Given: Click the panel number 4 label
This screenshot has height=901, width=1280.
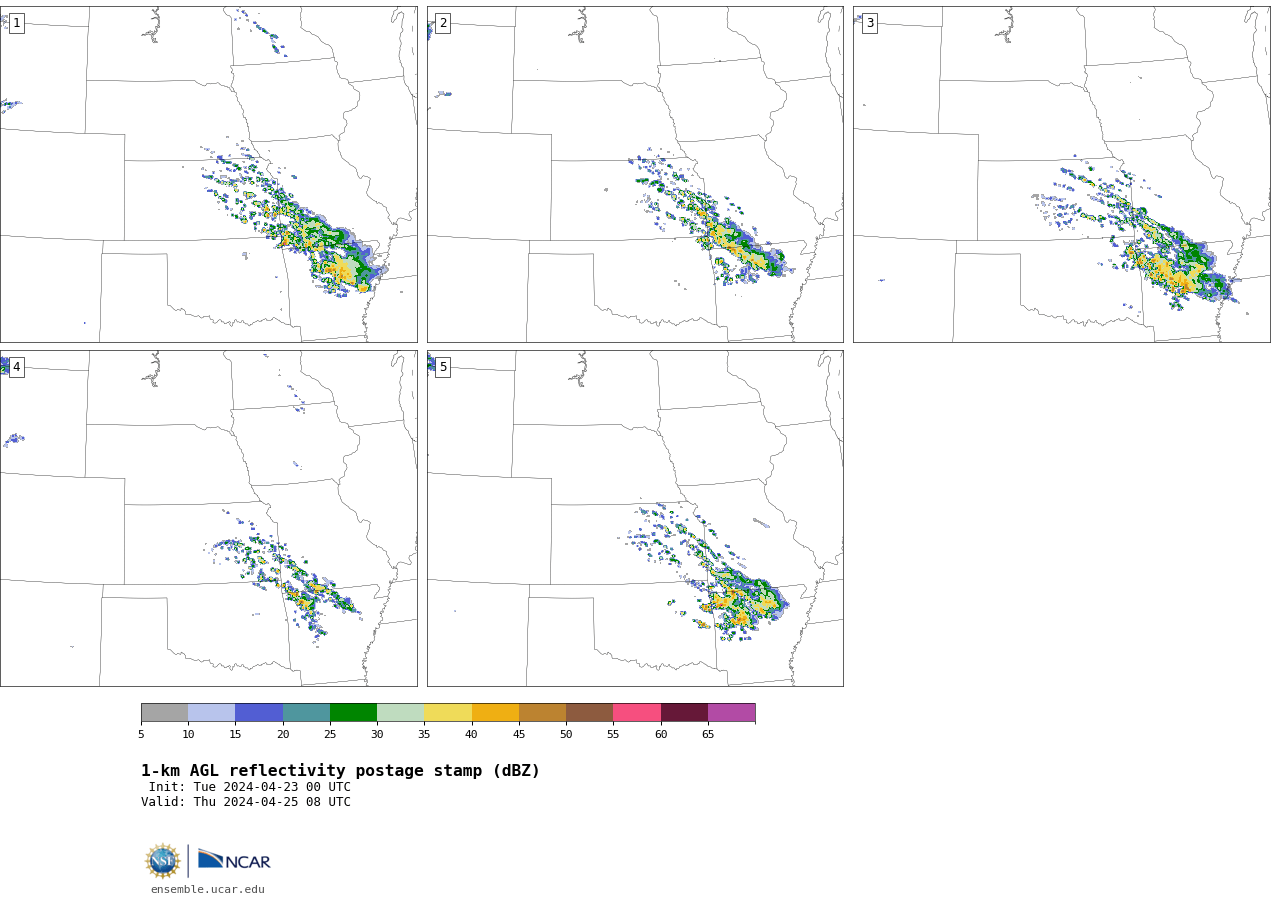Looking at the screenshot, I should coord(16,367).
